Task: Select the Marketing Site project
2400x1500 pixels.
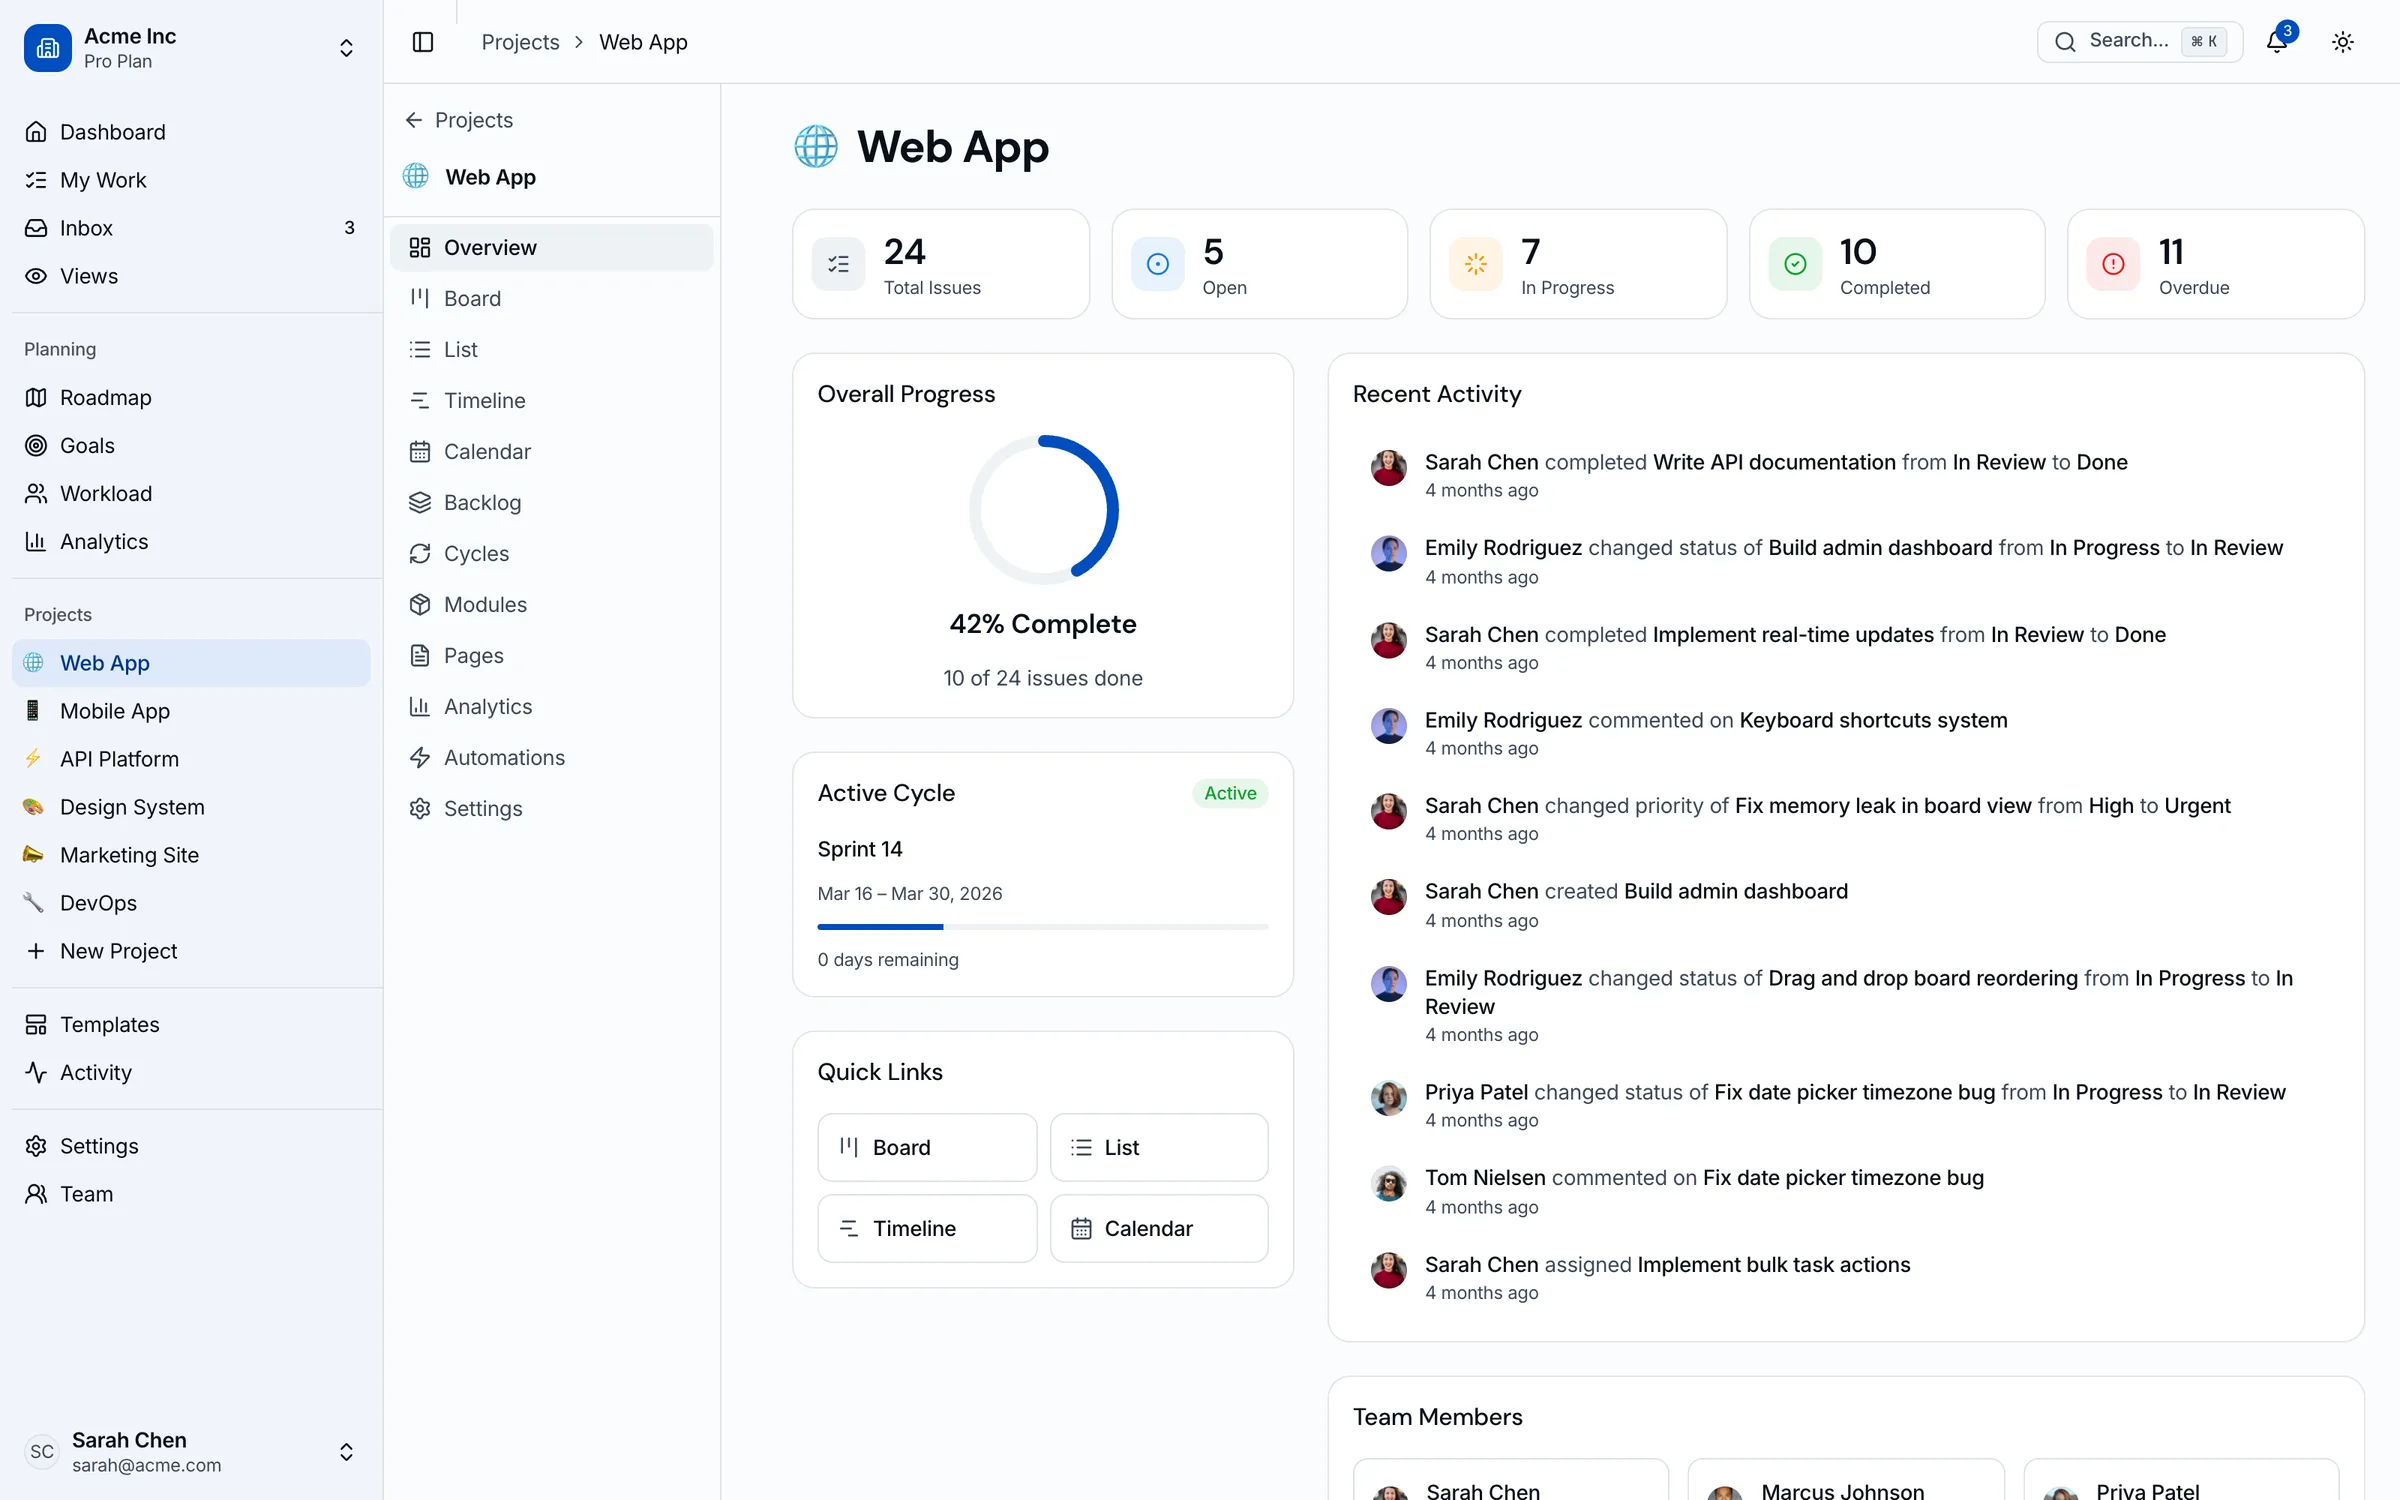Action: [x=191, y=855]
